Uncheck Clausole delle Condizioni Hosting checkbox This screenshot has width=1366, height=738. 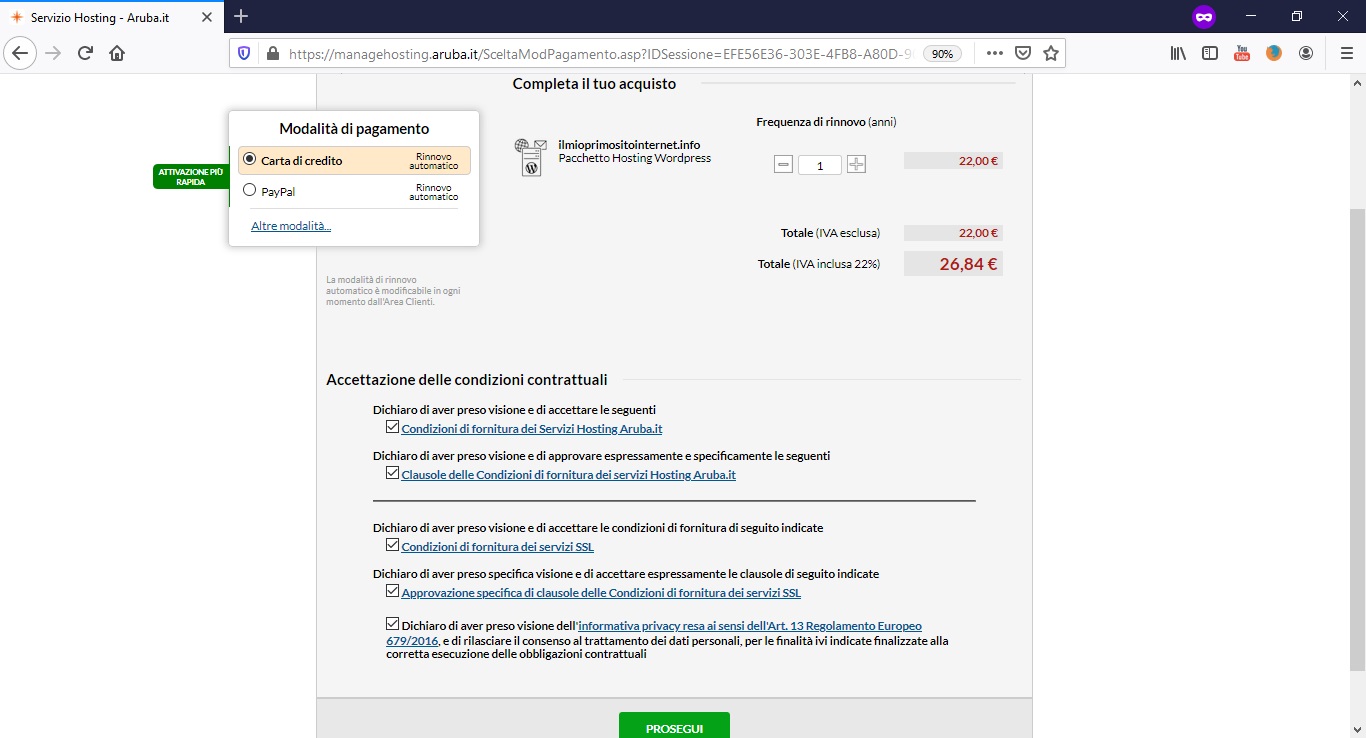(x=392, y=473)
